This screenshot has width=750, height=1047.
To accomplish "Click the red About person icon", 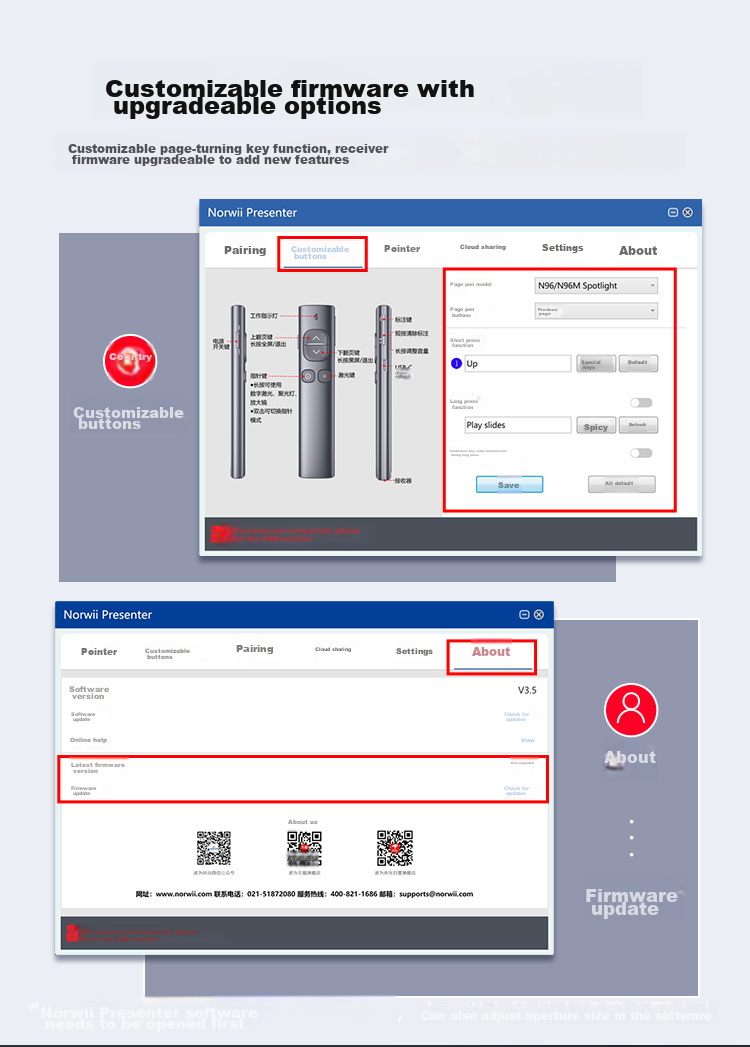I will pos(630,710).
